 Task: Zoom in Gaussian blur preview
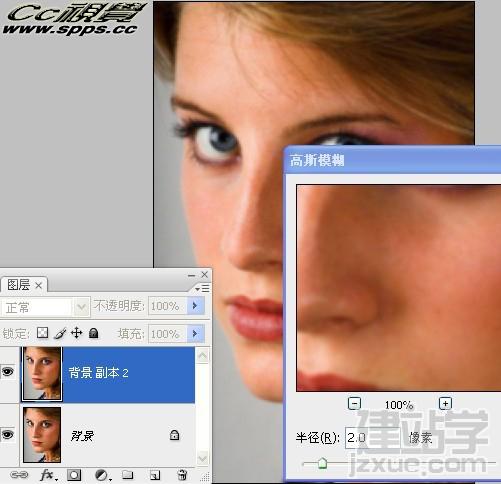click(x=446, y=403)
